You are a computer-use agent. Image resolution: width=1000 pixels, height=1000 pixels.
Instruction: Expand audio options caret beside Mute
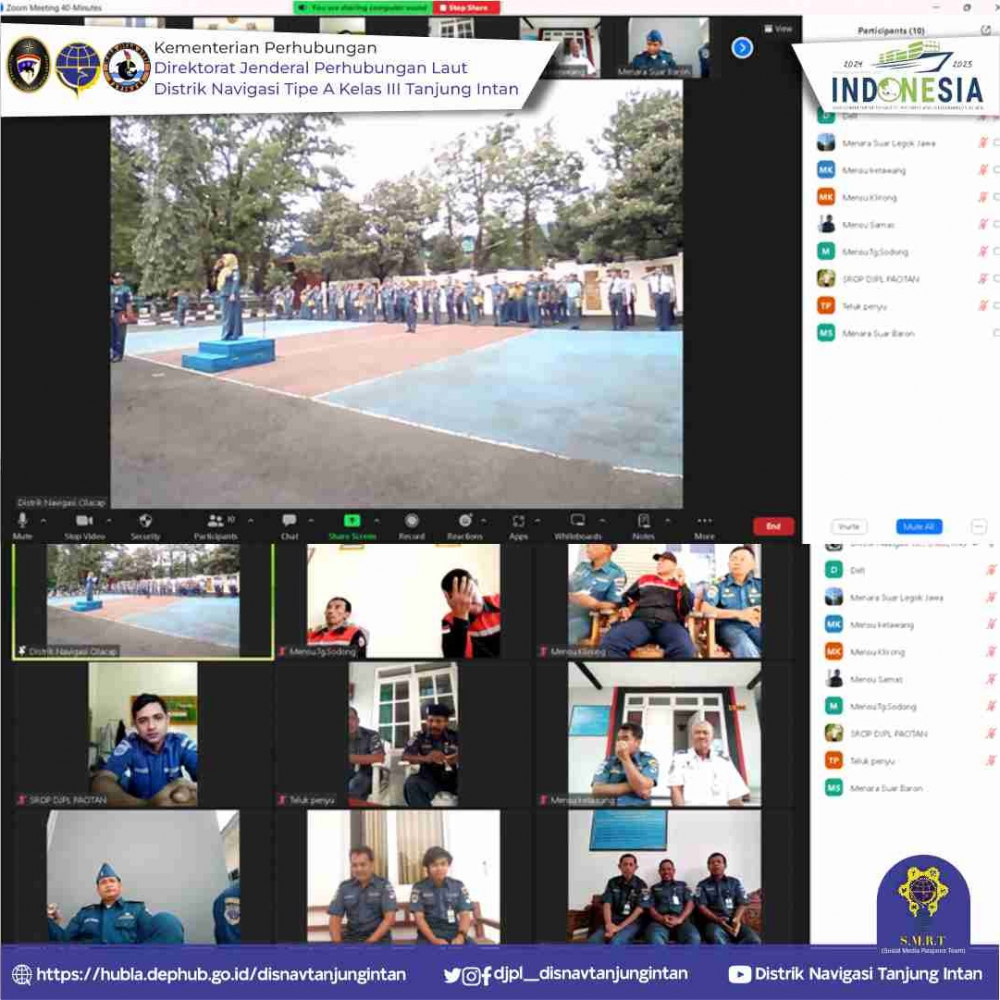point(43,520)
